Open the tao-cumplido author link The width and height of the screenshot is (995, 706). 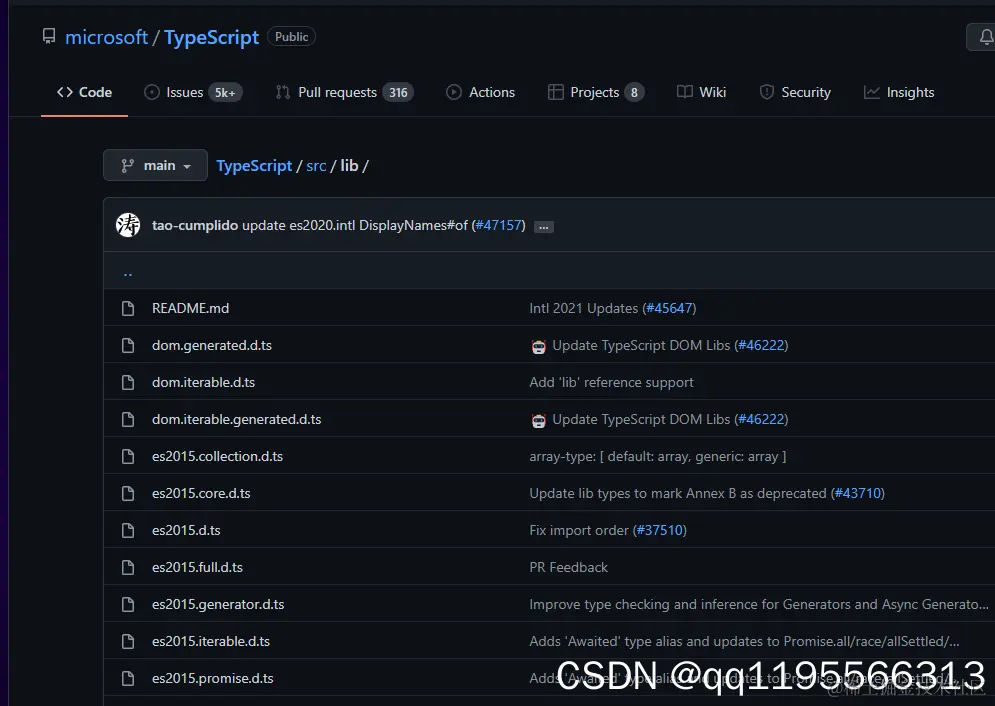(195, 225)
